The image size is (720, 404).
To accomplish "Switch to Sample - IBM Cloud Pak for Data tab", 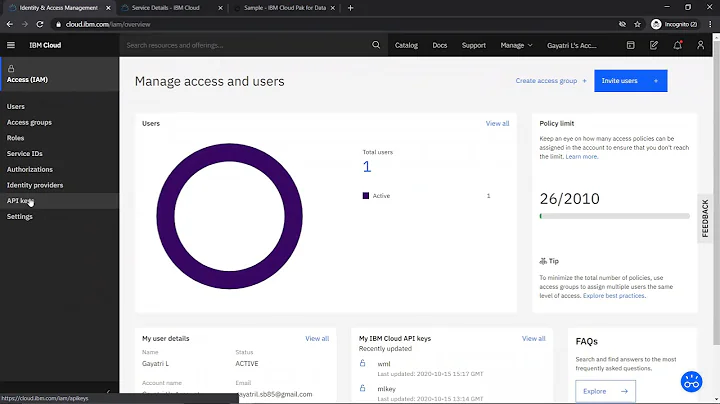I will [285, 8].
